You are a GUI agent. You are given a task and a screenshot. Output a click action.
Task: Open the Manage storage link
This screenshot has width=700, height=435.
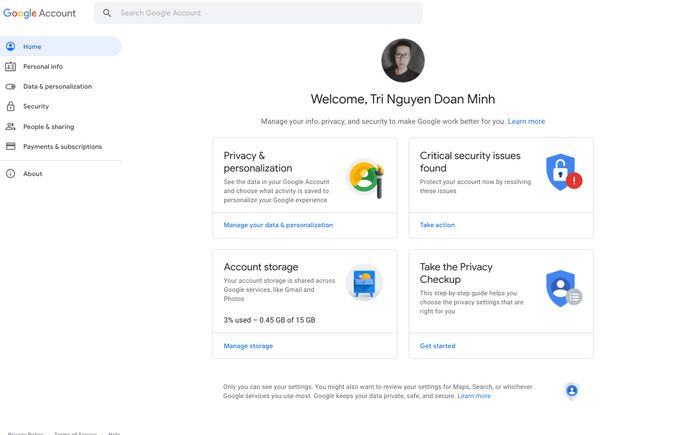(248, 346)
